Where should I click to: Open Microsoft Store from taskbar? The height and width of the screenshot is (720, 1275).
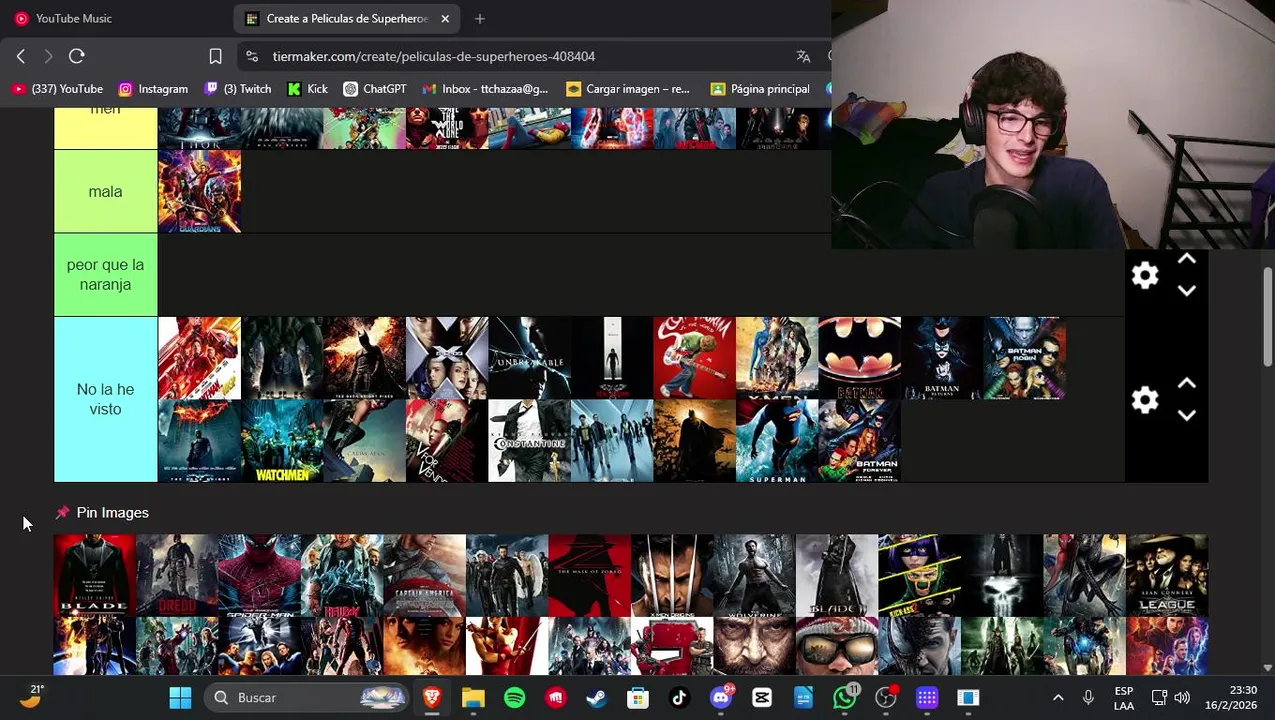pyautogui.click(x=638, y=697)
